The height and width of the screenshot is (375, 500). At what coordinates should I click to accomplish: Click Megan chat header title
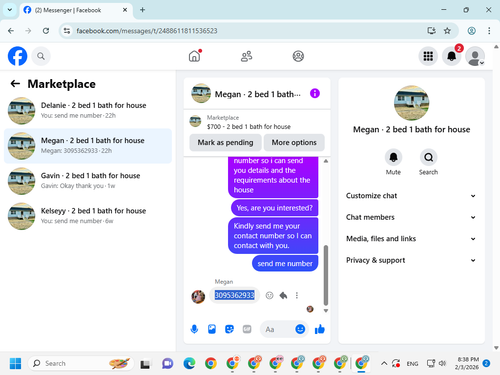[x=257, y=94]
